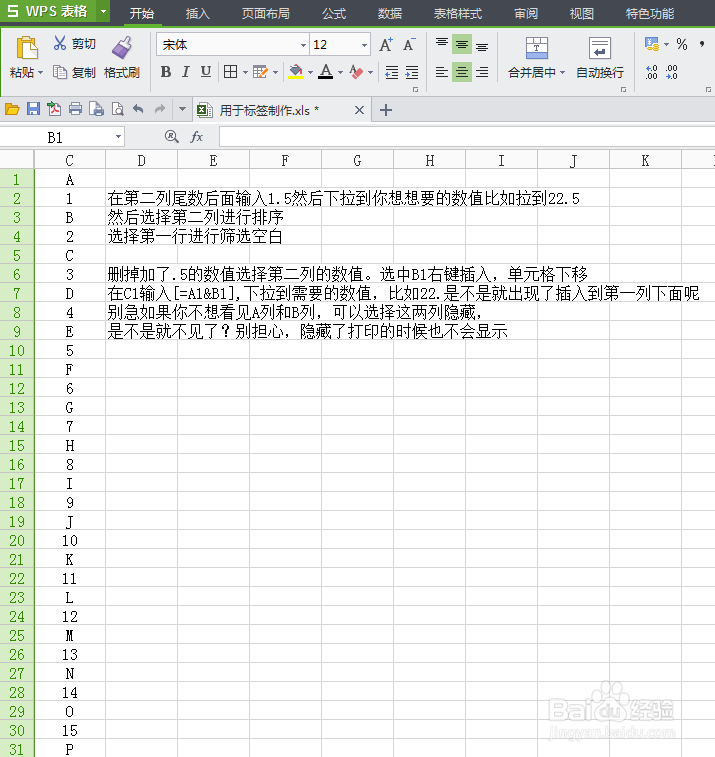The image size is (715, 757).
Task: Export to PDF icon
Action: pos(54,109)
